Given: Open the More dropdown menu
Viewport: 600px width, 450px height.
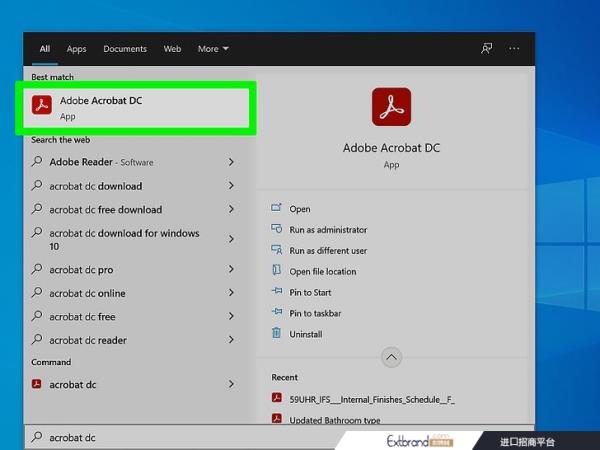Looking at the screenshot, I should click(213, 49).
